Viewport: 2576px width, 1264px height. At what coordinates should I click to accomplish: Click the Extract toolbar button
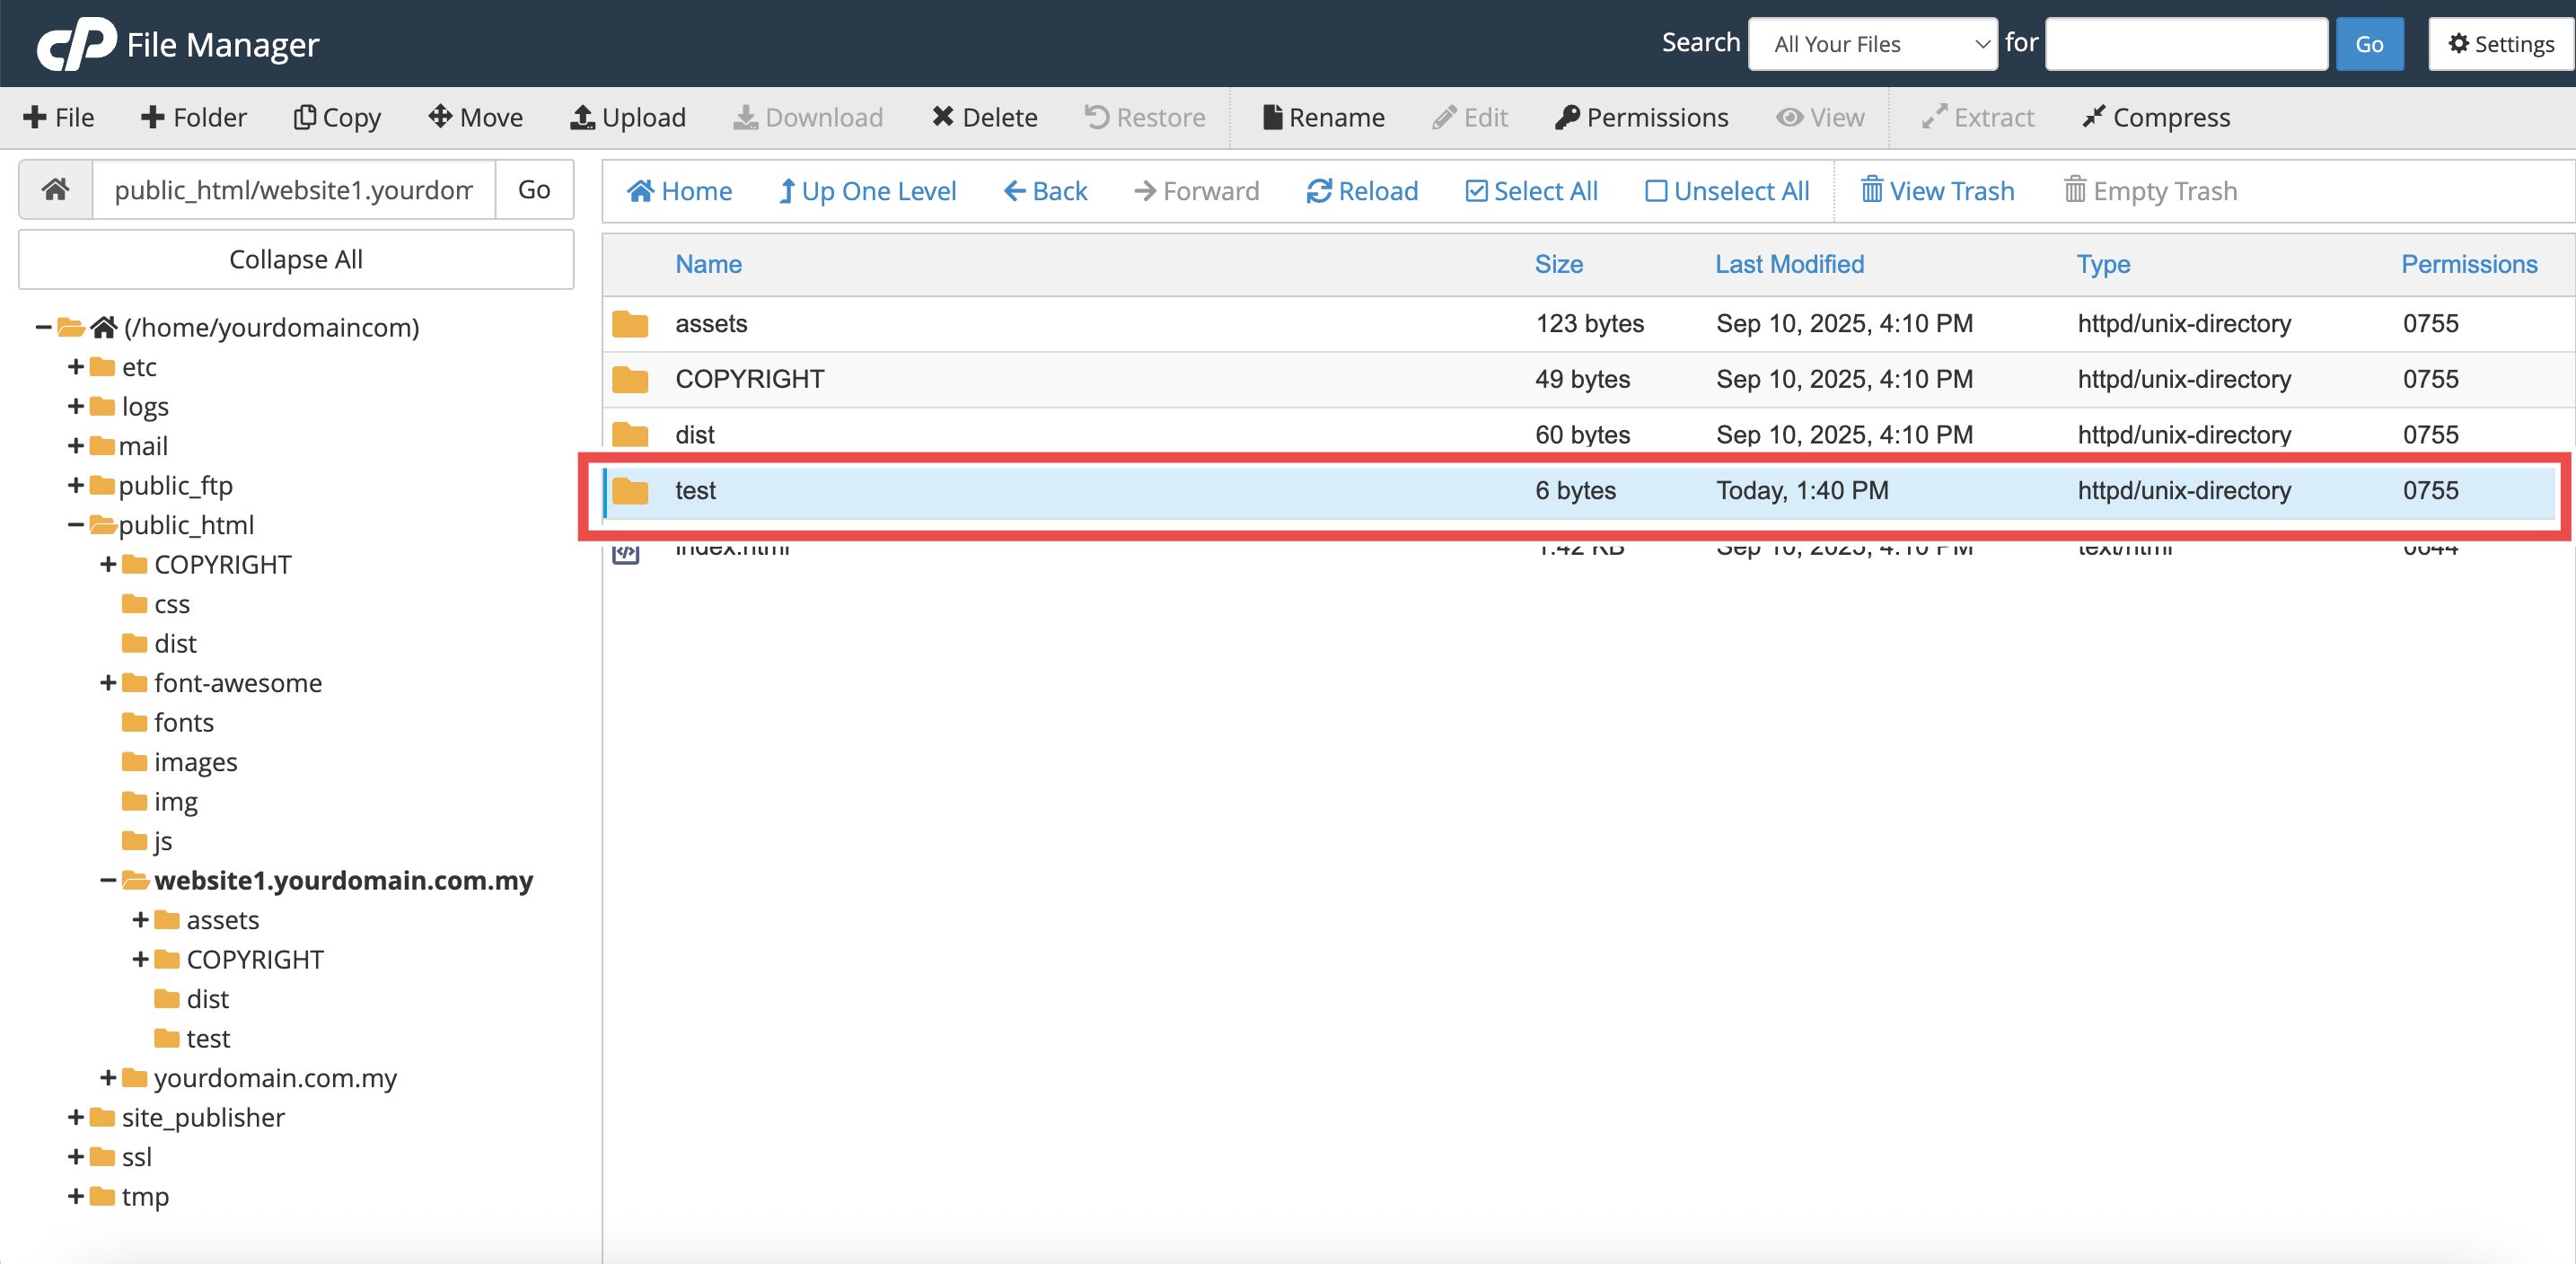1978,118
